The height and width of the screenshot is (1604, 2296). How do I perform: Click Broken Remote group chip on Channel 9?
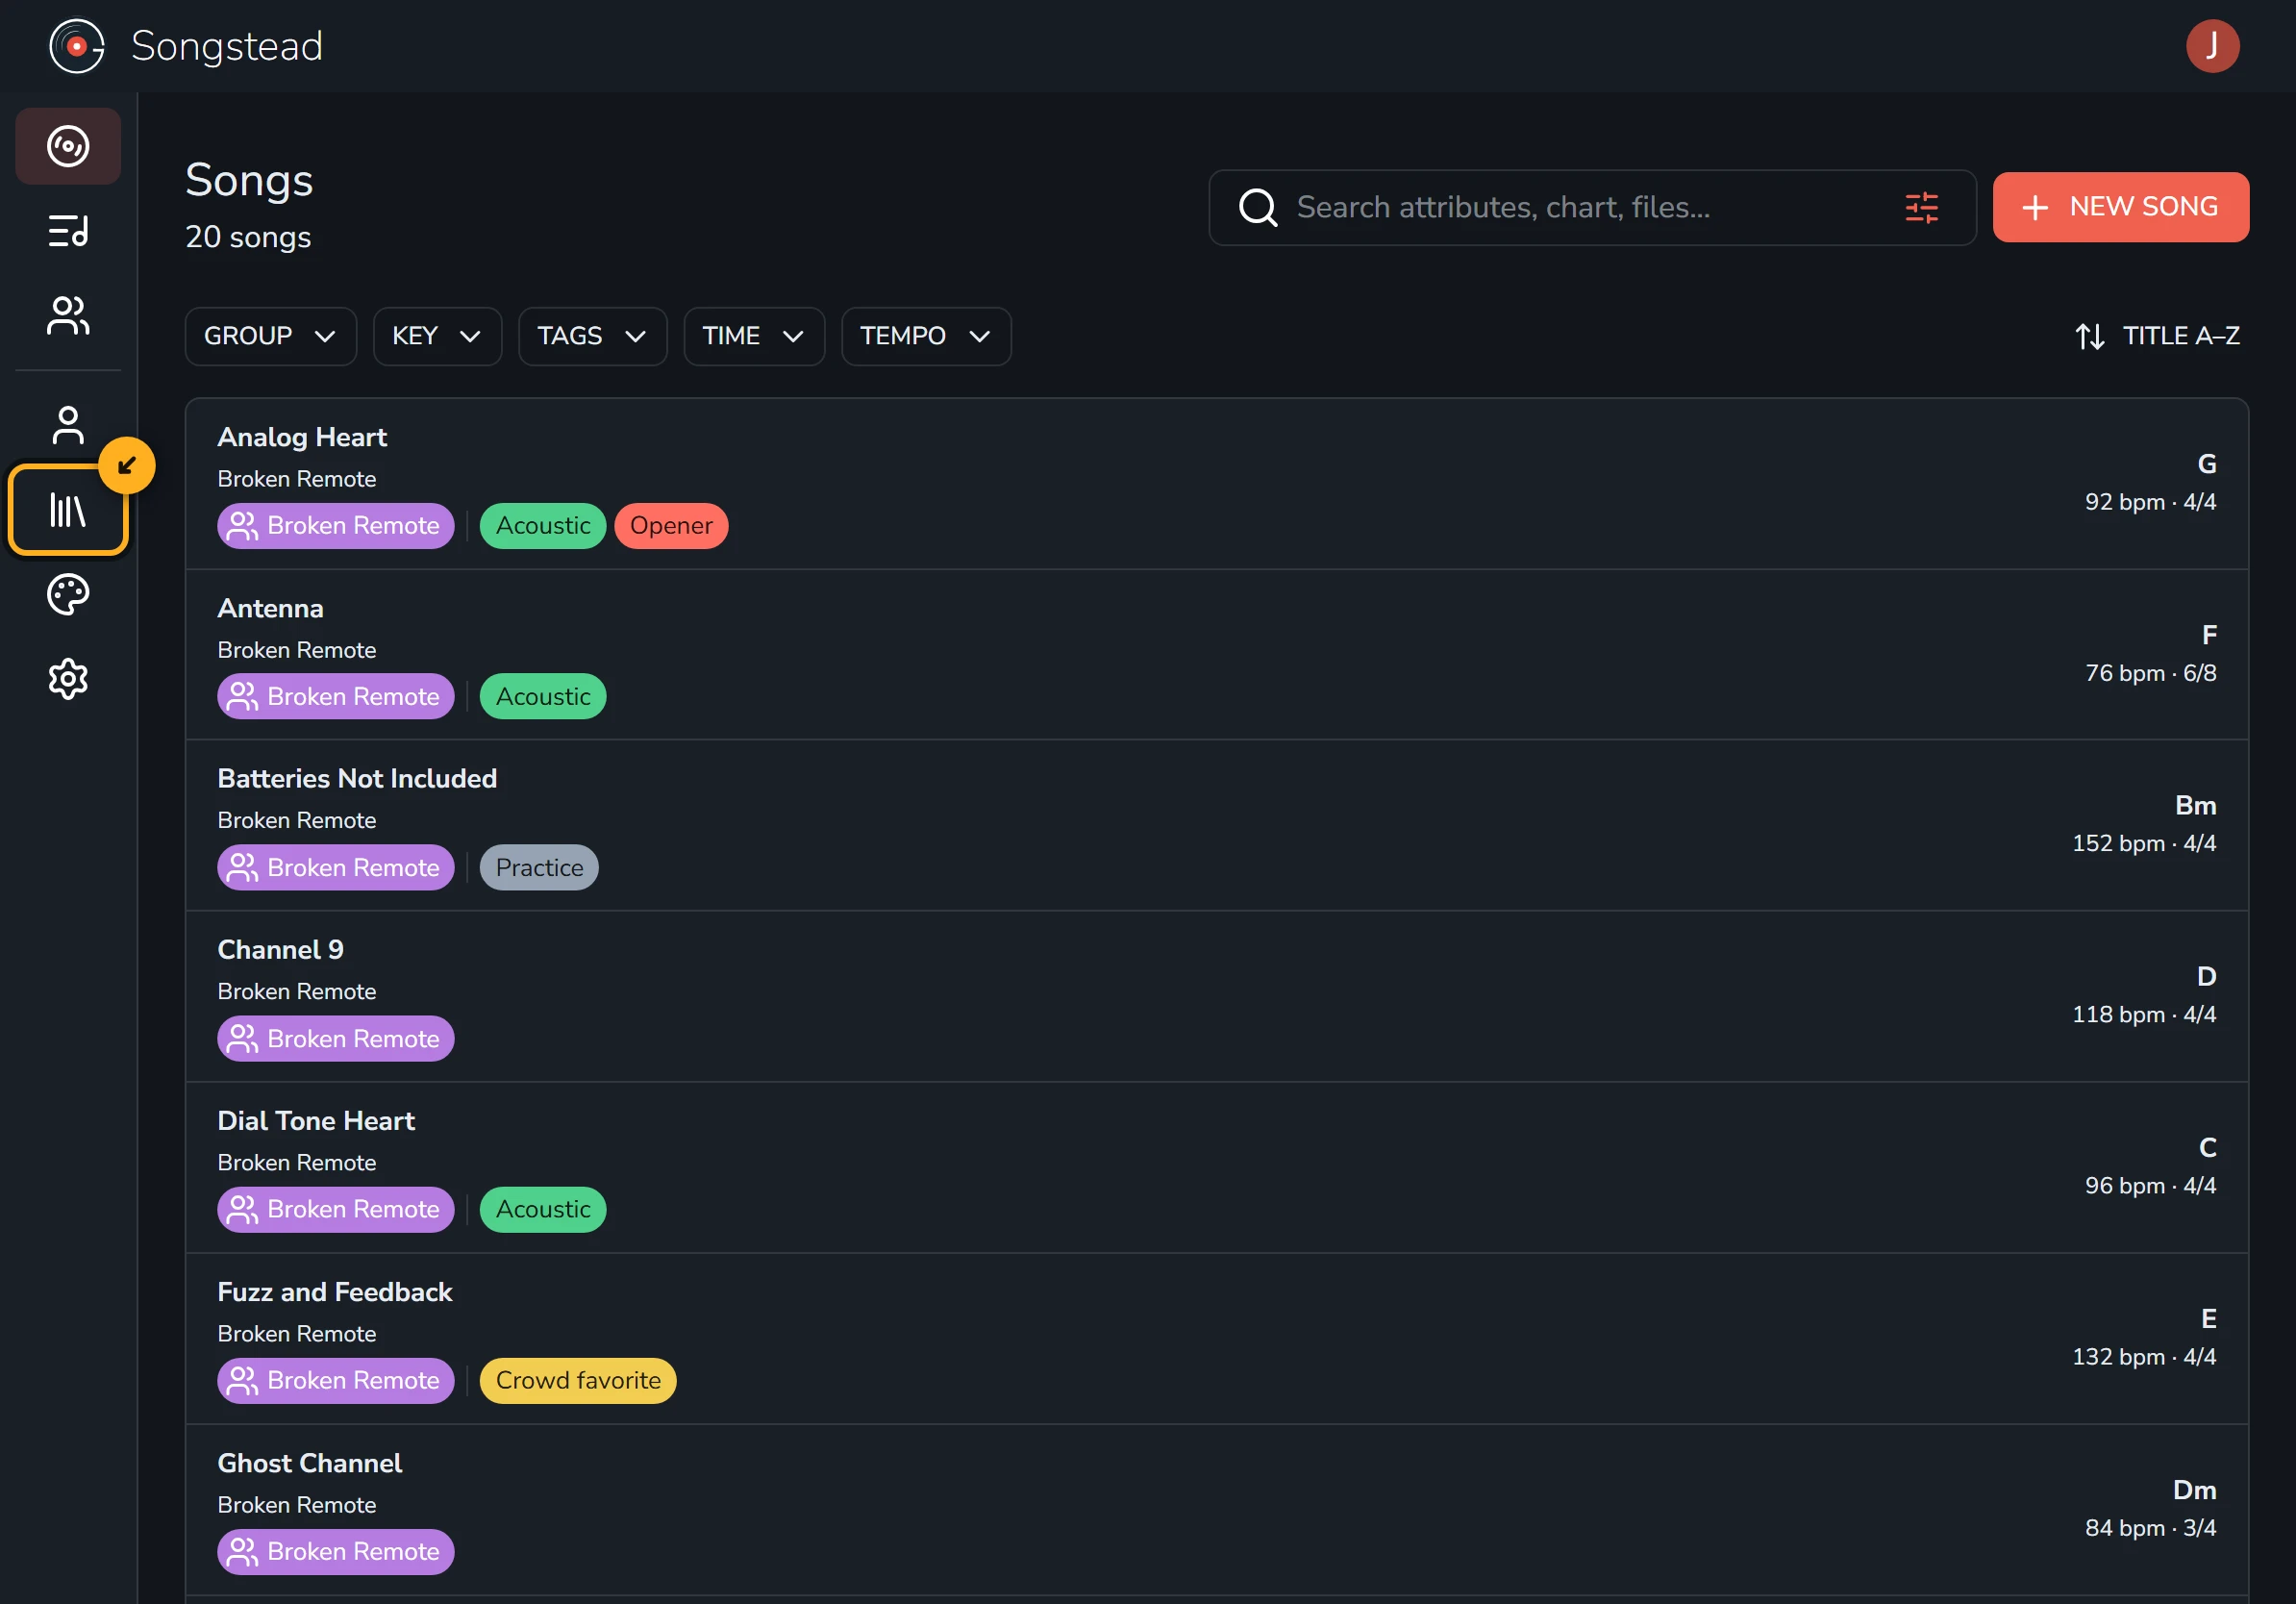tap(335, 1039)
